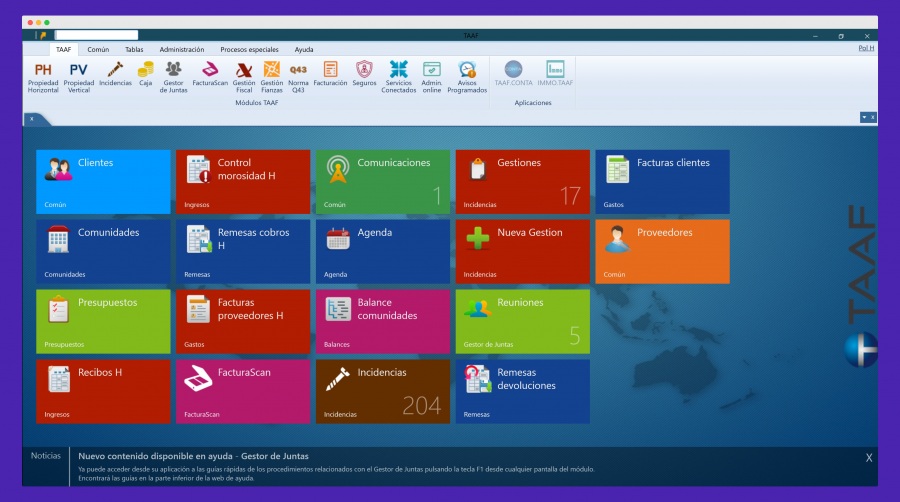Screen dimensions: 900x502
Task: Open the Comunidades tile
Action: point(103,252)
